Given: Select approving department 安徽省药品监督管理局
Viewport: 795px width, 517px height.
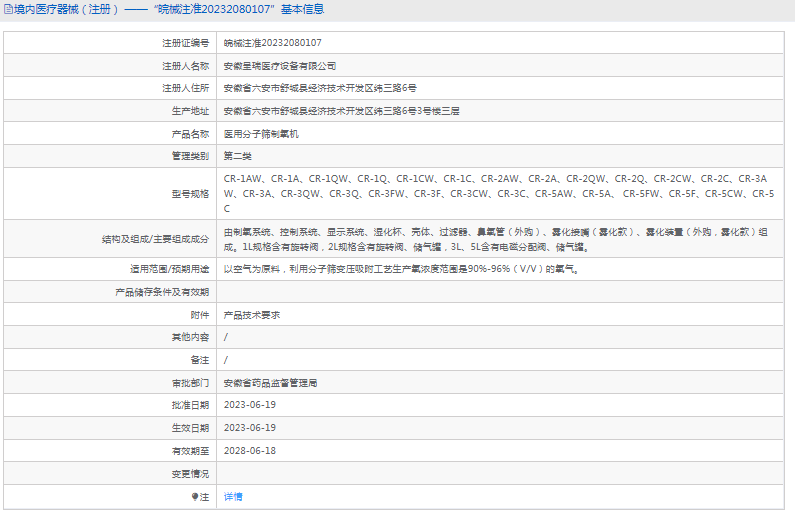Looking at the screenshot, I should tap(271, 383).
